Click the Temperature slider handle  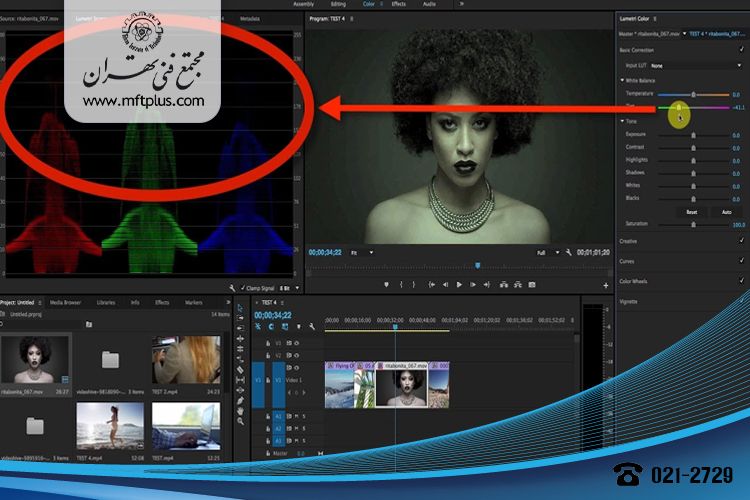tap(693, 94)
